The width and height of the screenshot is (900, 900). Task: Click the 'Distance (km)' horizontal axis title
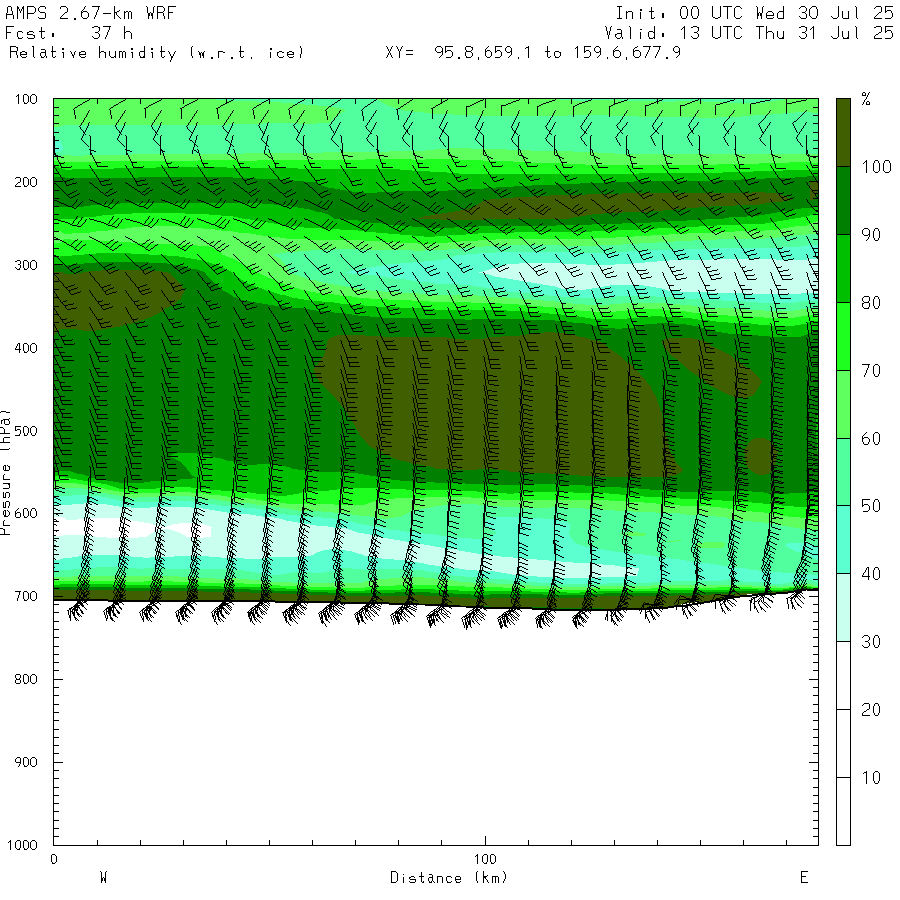449,878
